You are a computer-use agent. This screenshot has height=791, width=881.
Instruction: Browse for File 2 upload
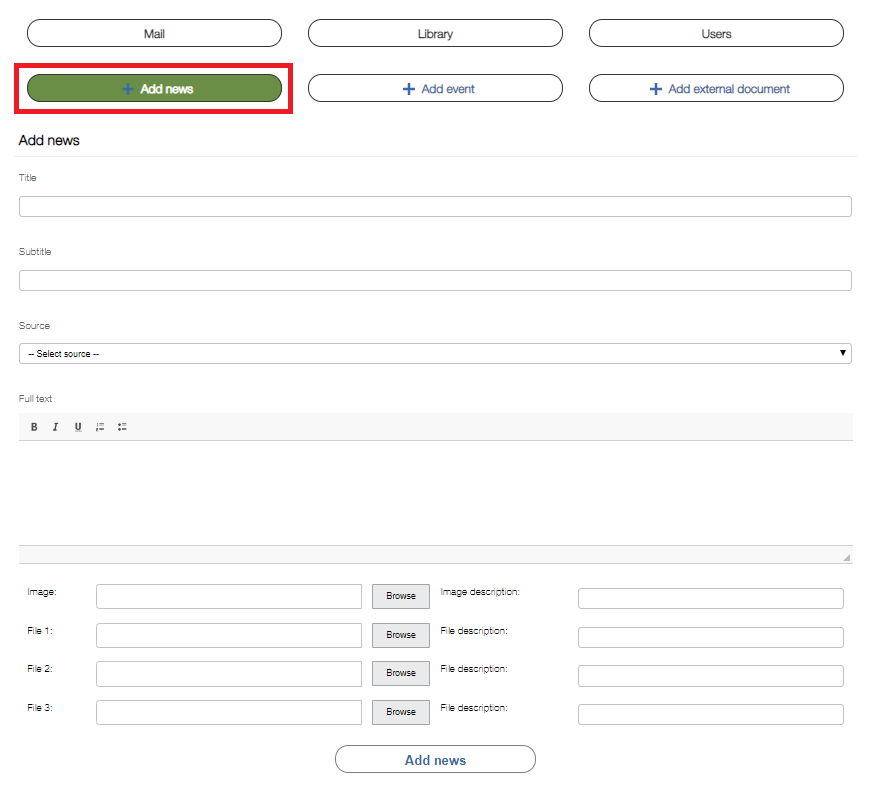pyautogui.click(x=401, y=673)
